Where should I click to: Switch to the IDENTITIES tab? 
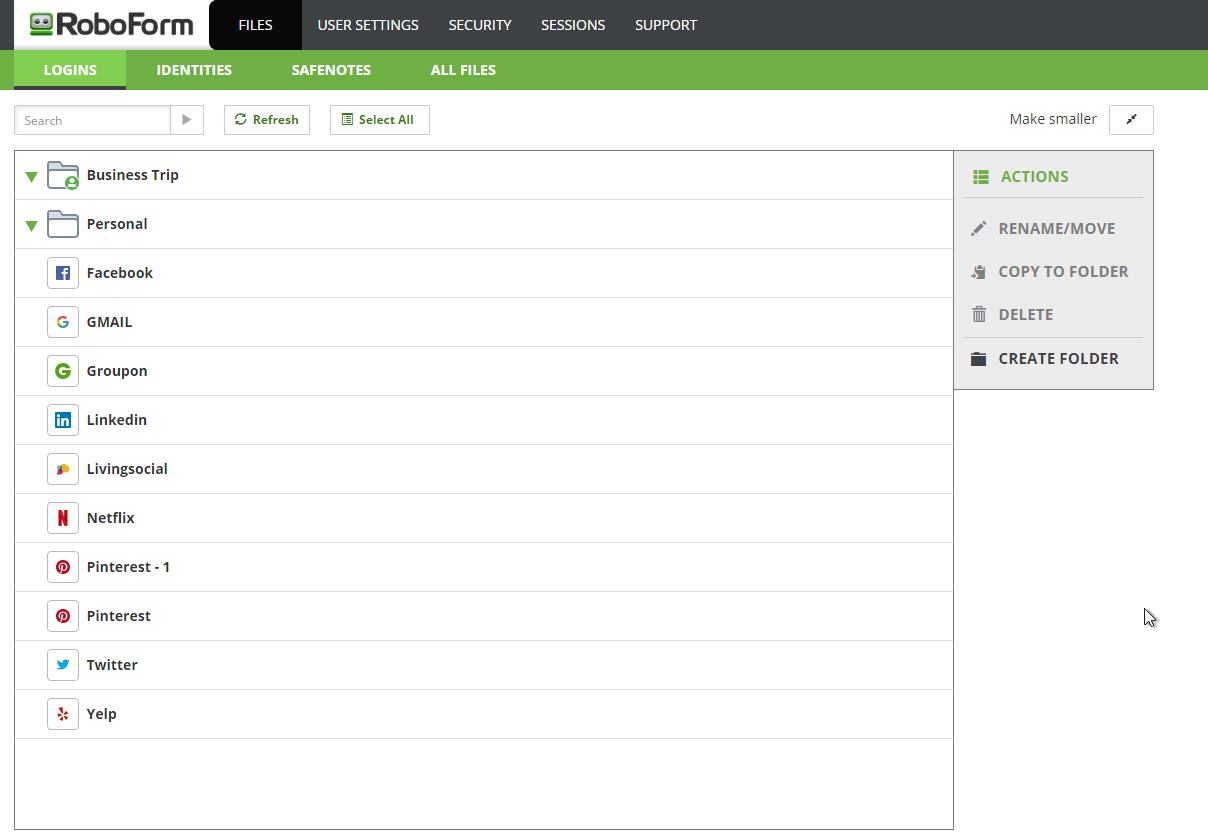pos(194,70)
